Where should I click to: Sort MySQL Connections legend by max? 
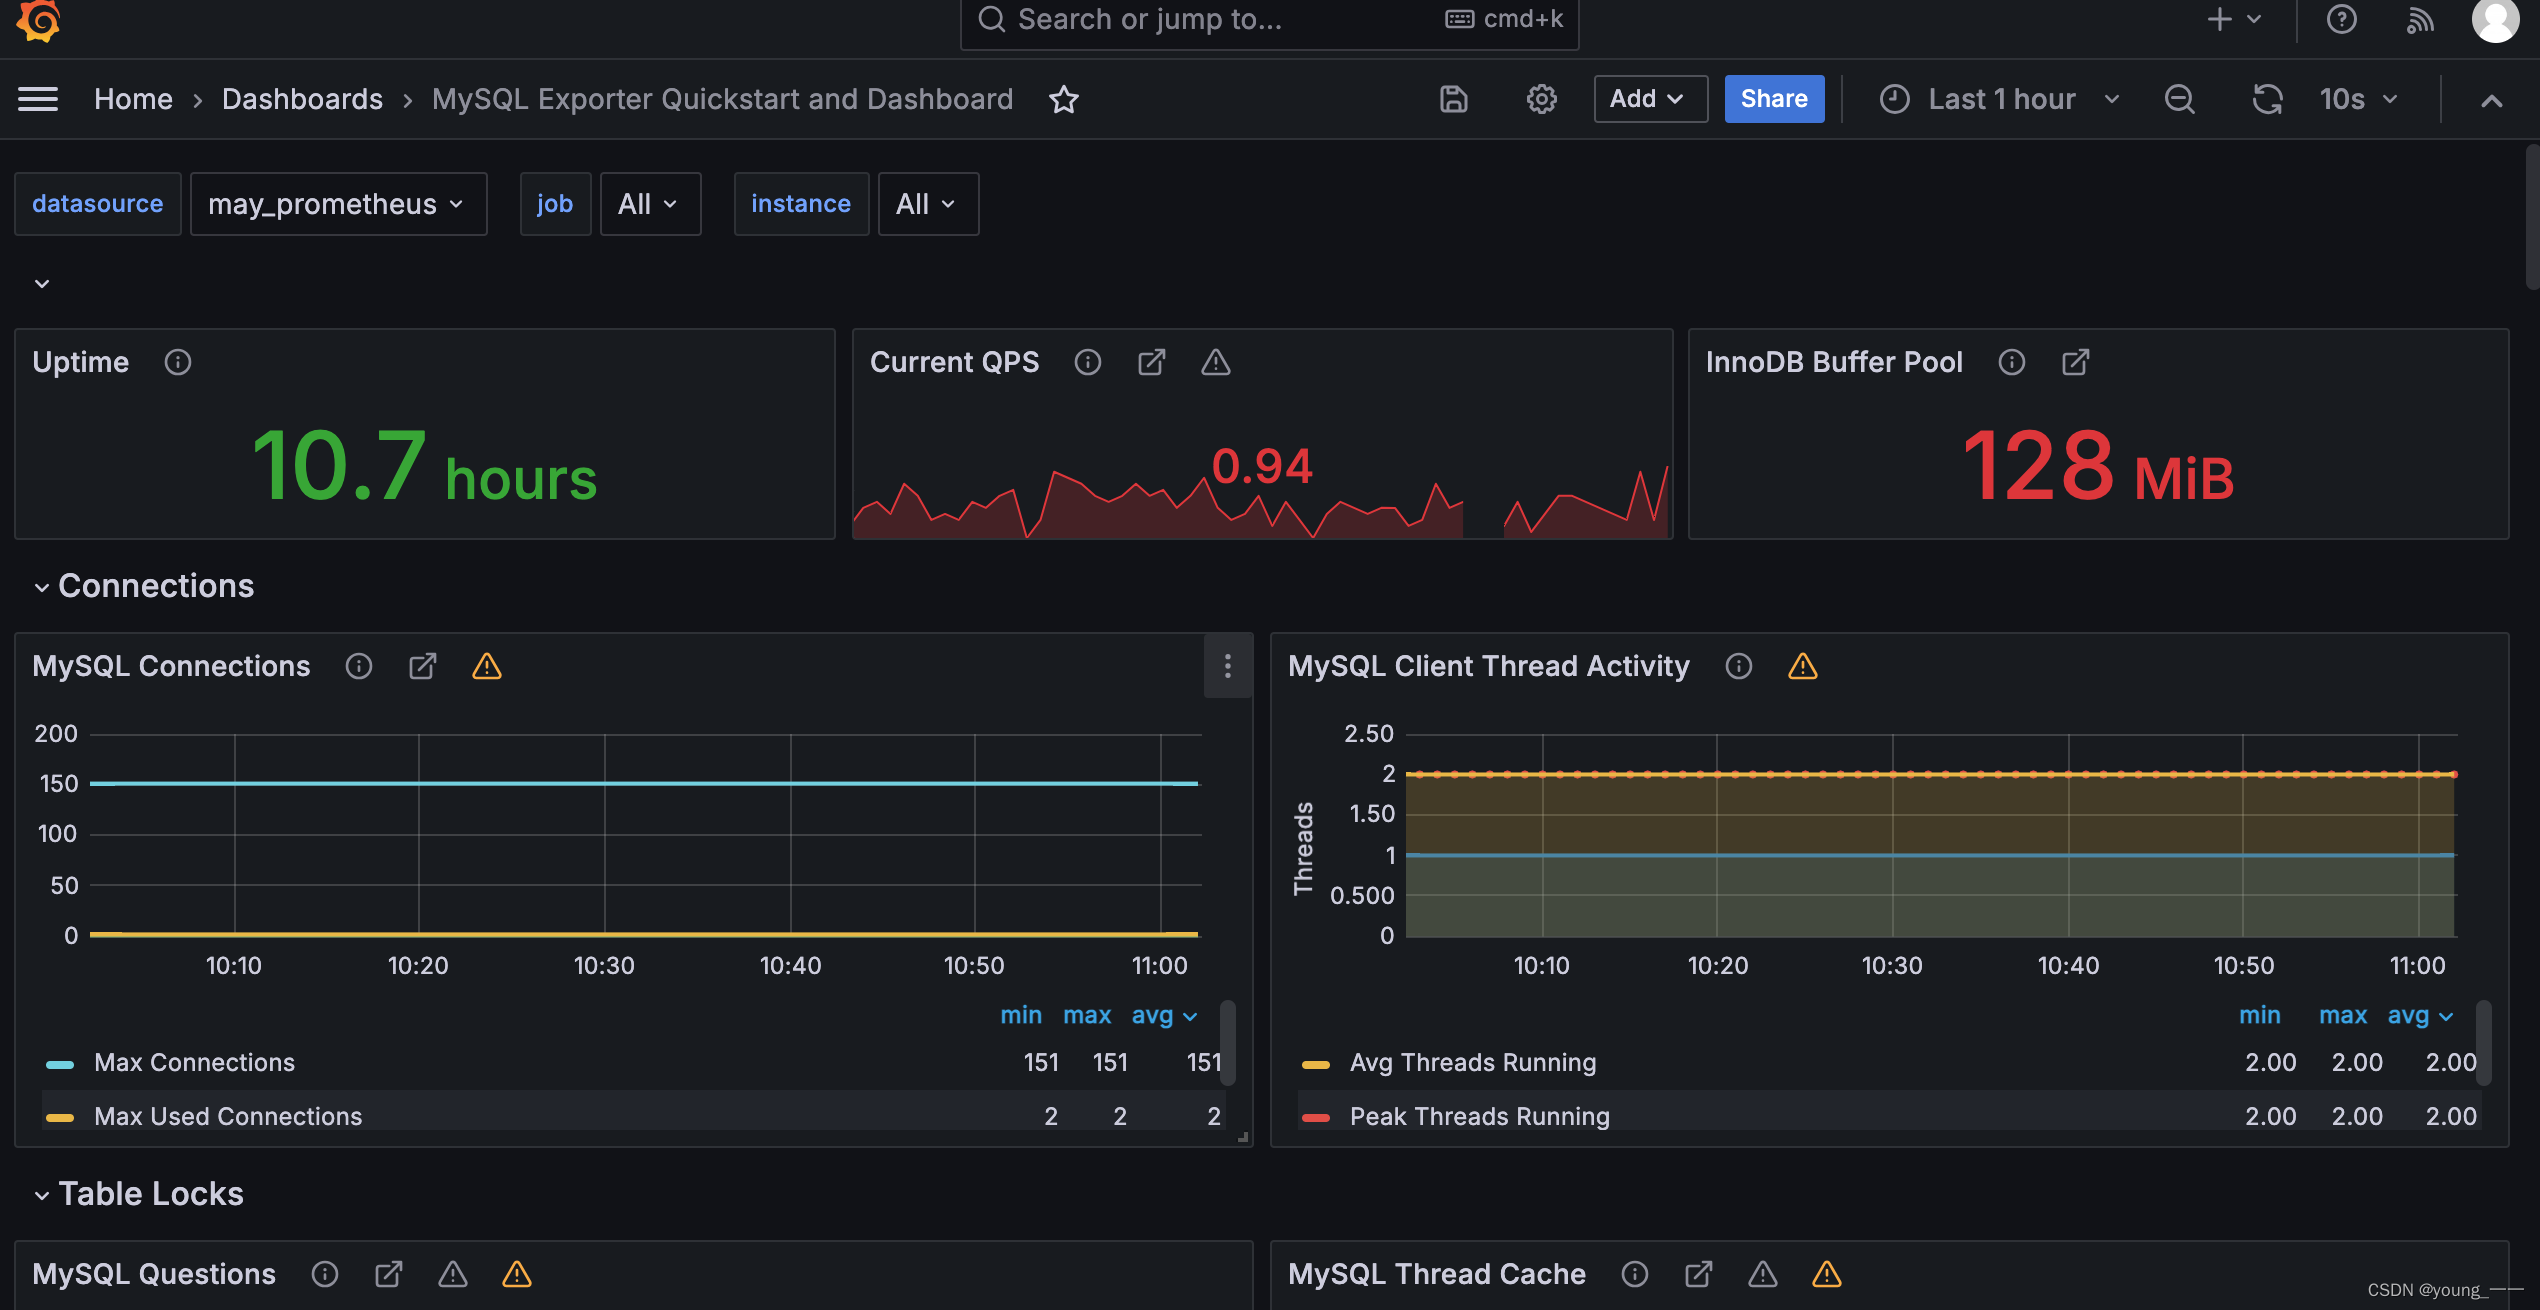pyautogui.click(x=1087, y=1016)
